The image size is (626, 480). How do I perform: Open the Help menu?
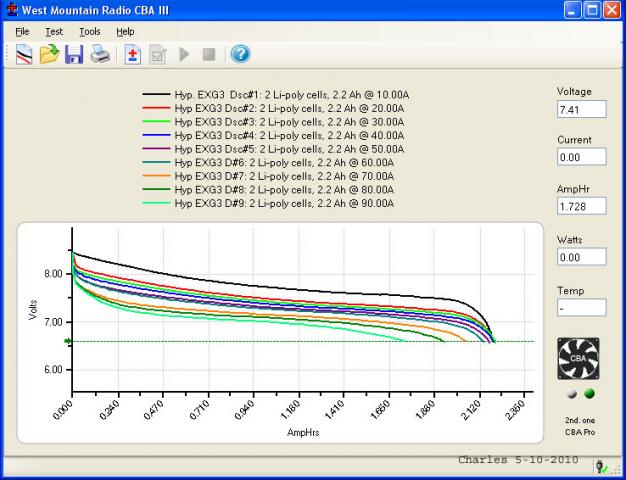point(125,32)
